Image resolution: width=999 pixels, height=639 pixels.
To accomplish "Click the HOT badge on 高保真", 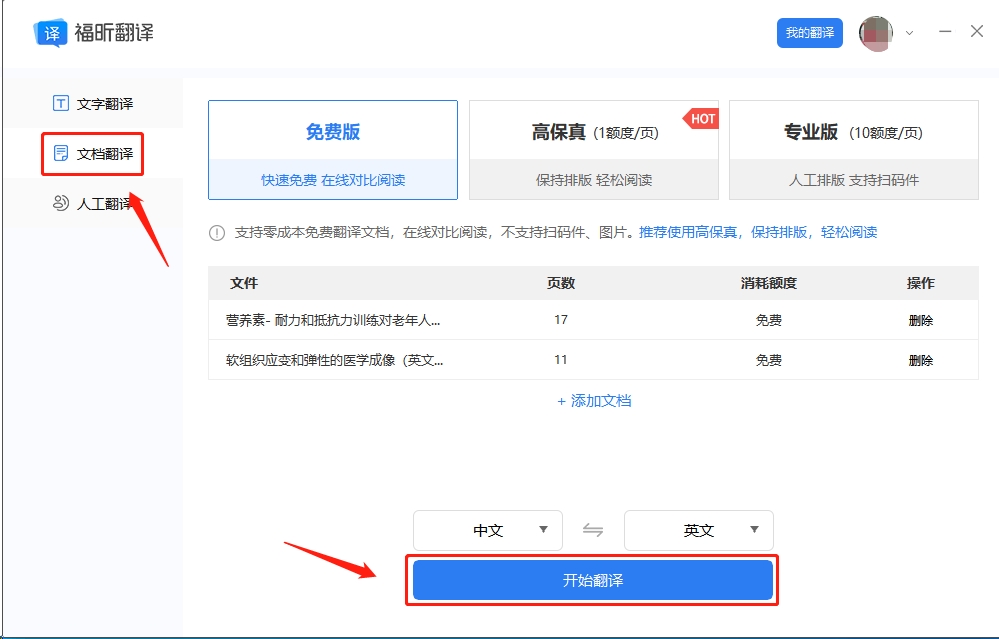I will tap(701, 118).
